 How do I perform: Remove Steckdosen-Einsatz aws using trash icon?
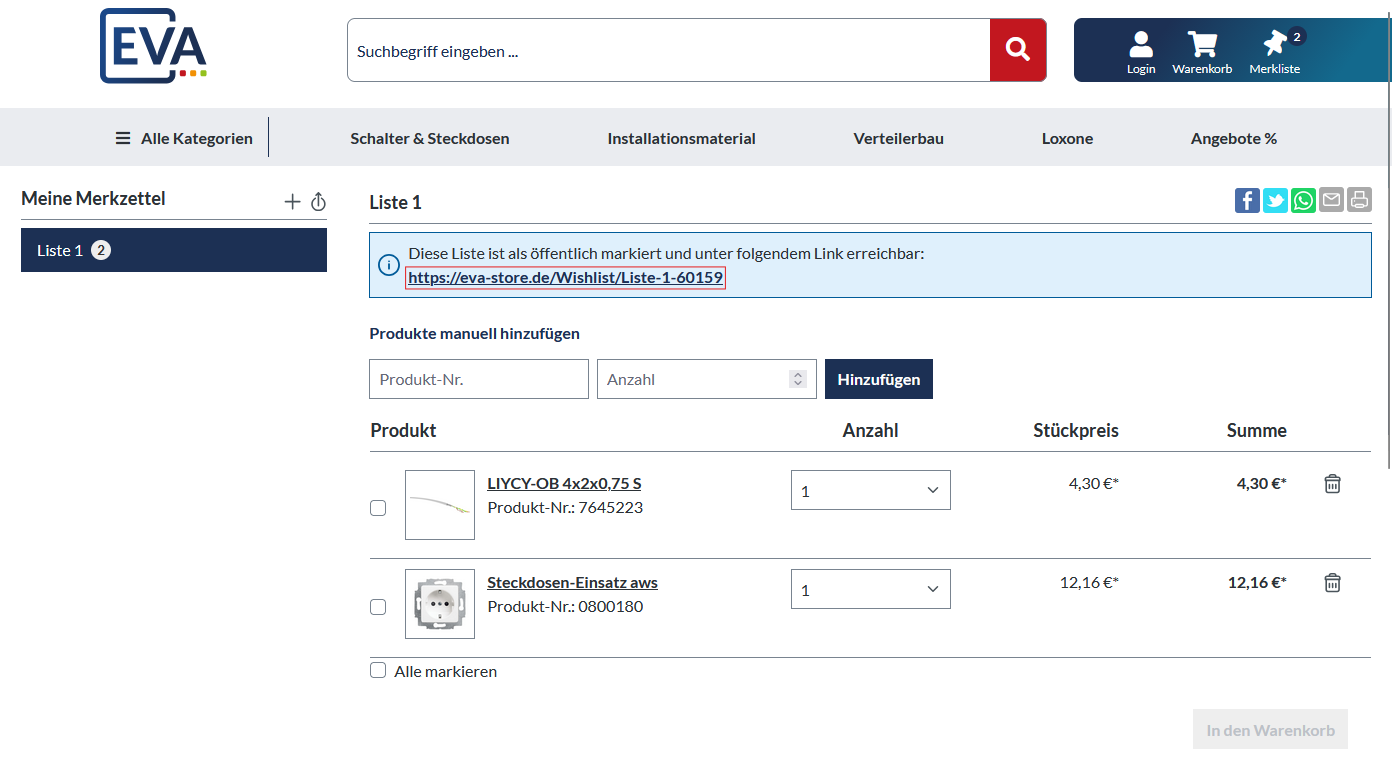1332,583
